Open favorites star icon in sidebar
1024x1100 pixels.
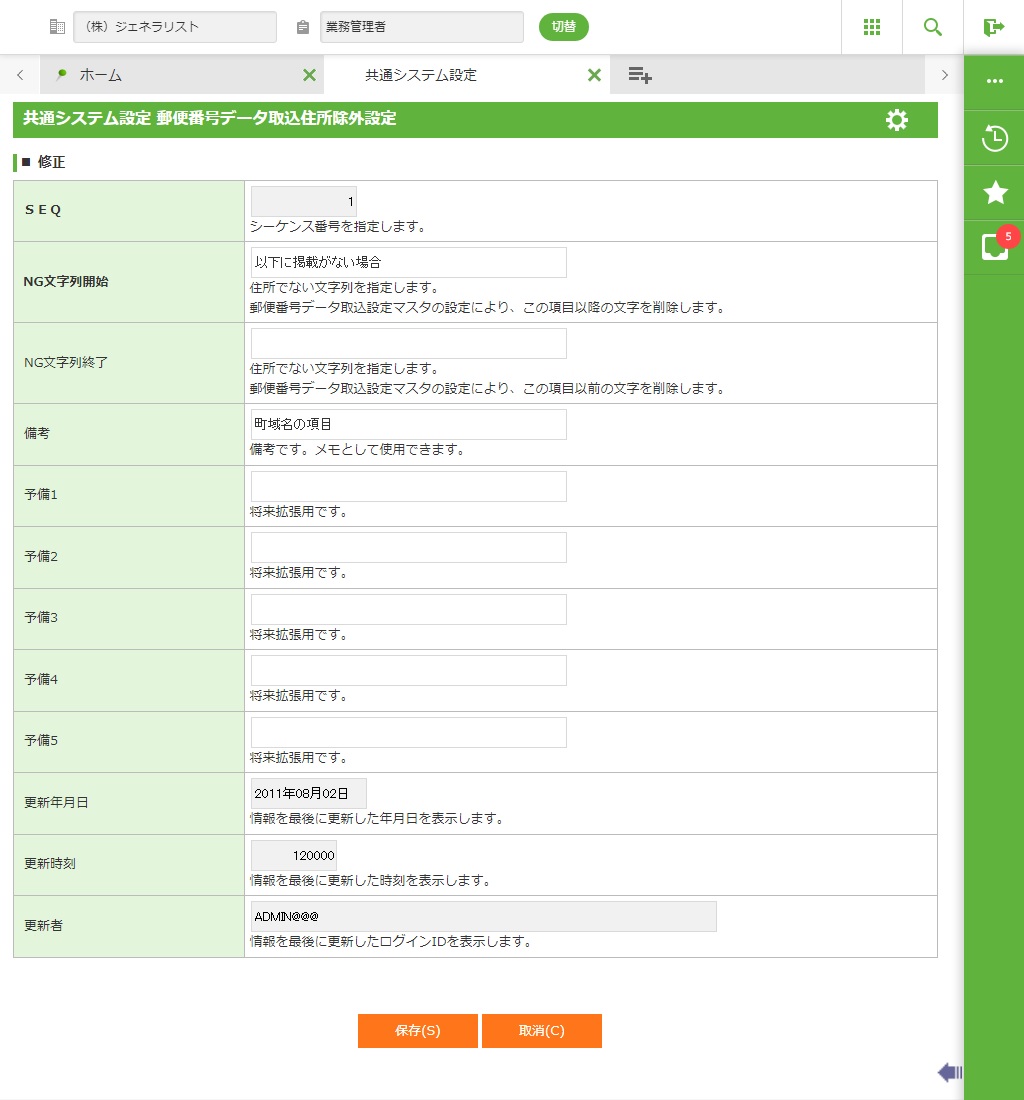(x=994, y=193)
